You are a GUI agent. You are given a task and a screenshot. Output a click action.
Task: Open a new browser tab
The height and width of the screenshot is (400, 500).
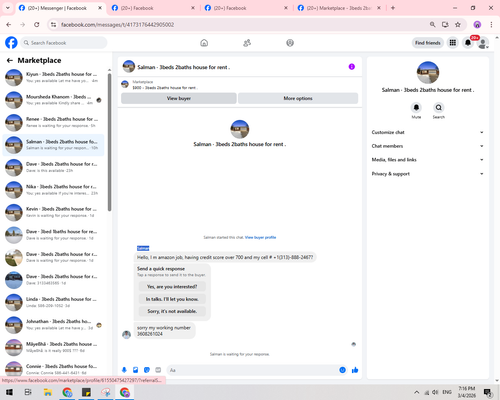pos(393,8)
